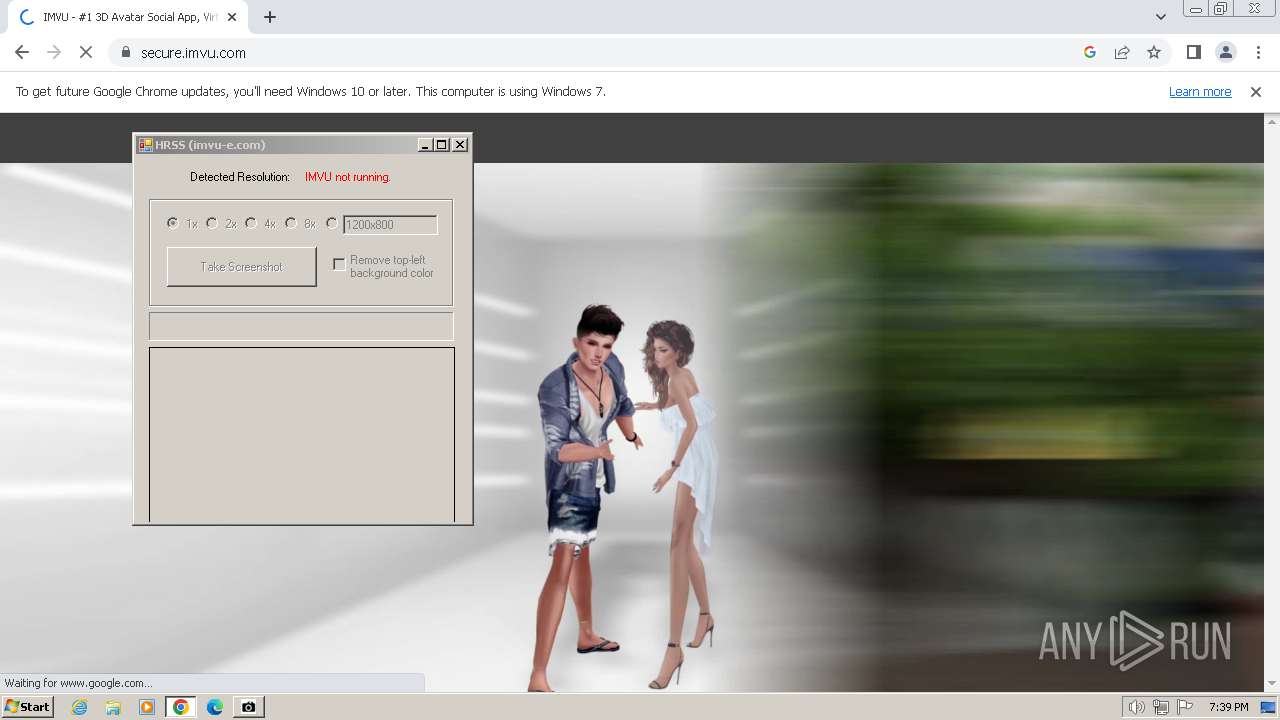This screenshot has width=1280, height=720.
Task: Open a new browser tab
Action: click(x=270, y=17)
